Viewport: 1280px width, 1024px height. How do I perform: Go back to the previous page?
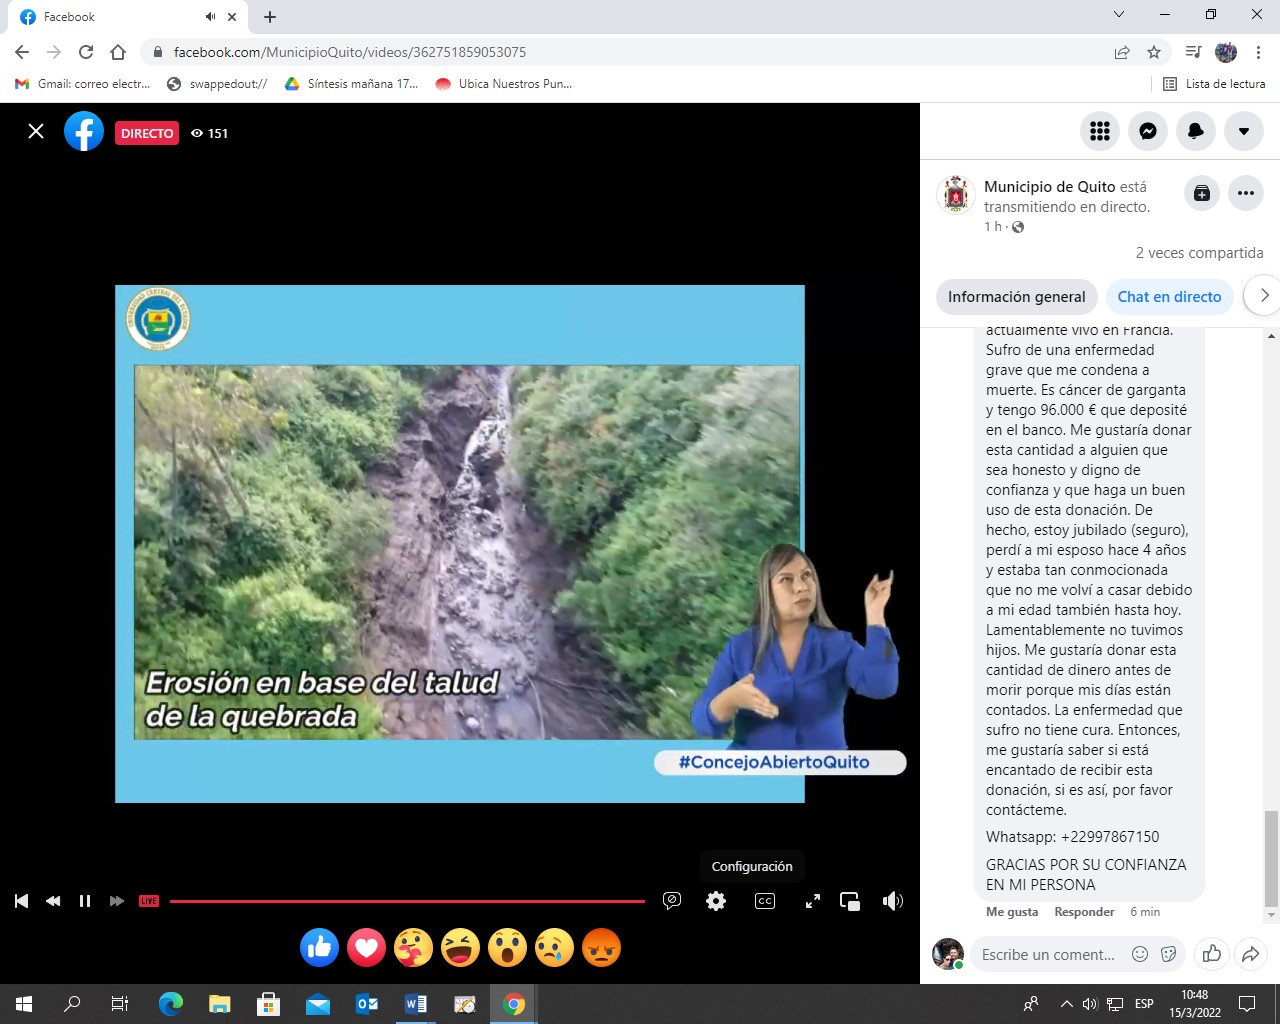tap(22, 52)
